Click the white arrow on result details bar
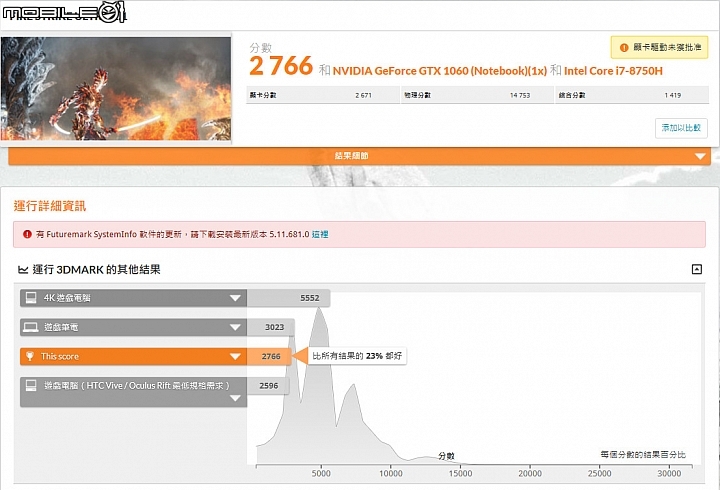Viewport: 720px width, 490px height. pyautogui.click(x=700, y=157)
